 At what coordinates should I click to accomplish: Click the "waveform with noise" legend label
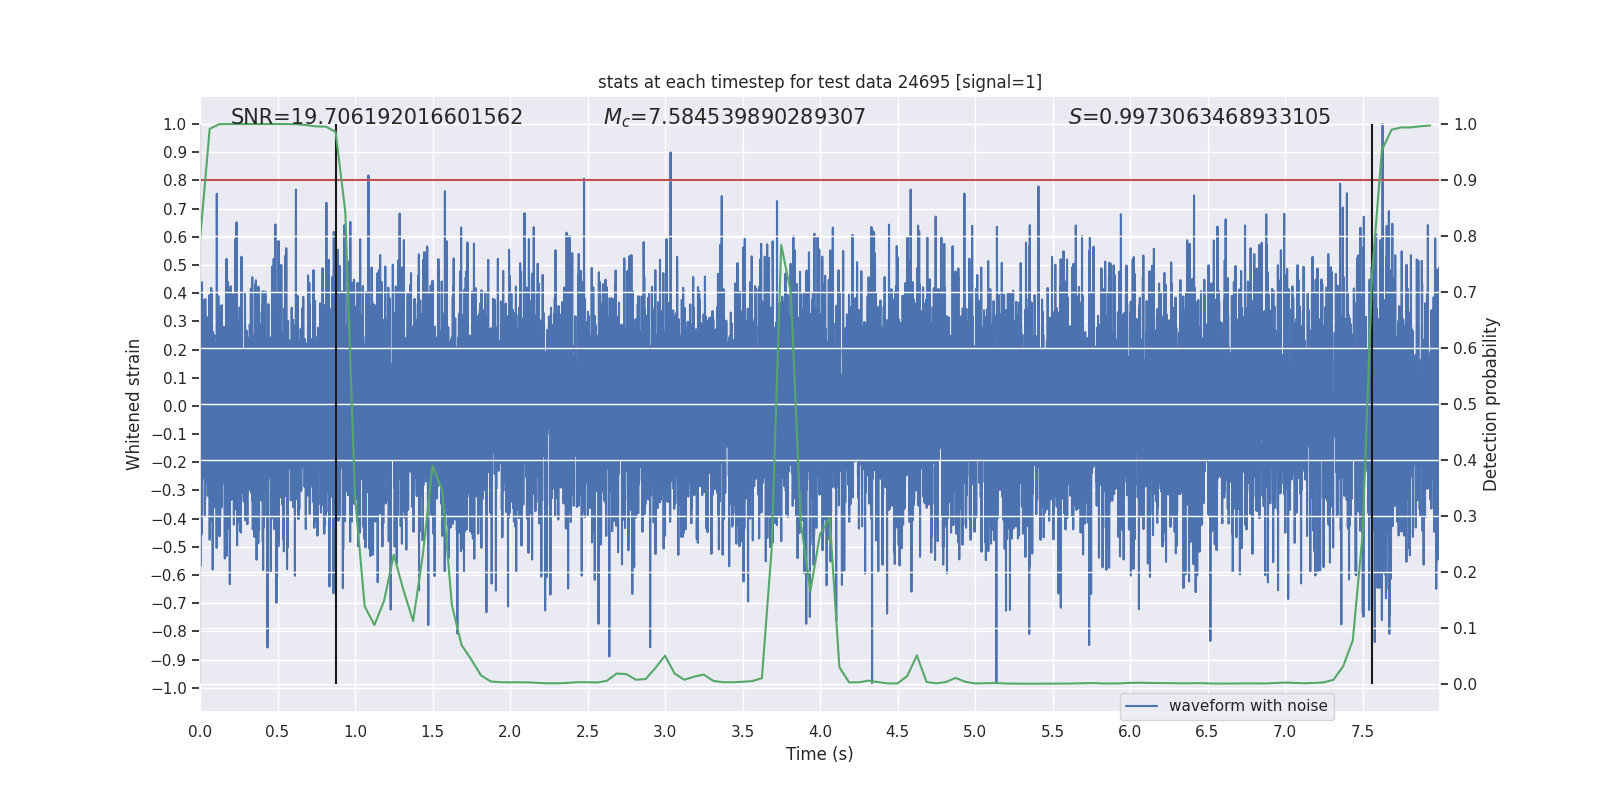pyautogui.click(x=1248, y=706)
